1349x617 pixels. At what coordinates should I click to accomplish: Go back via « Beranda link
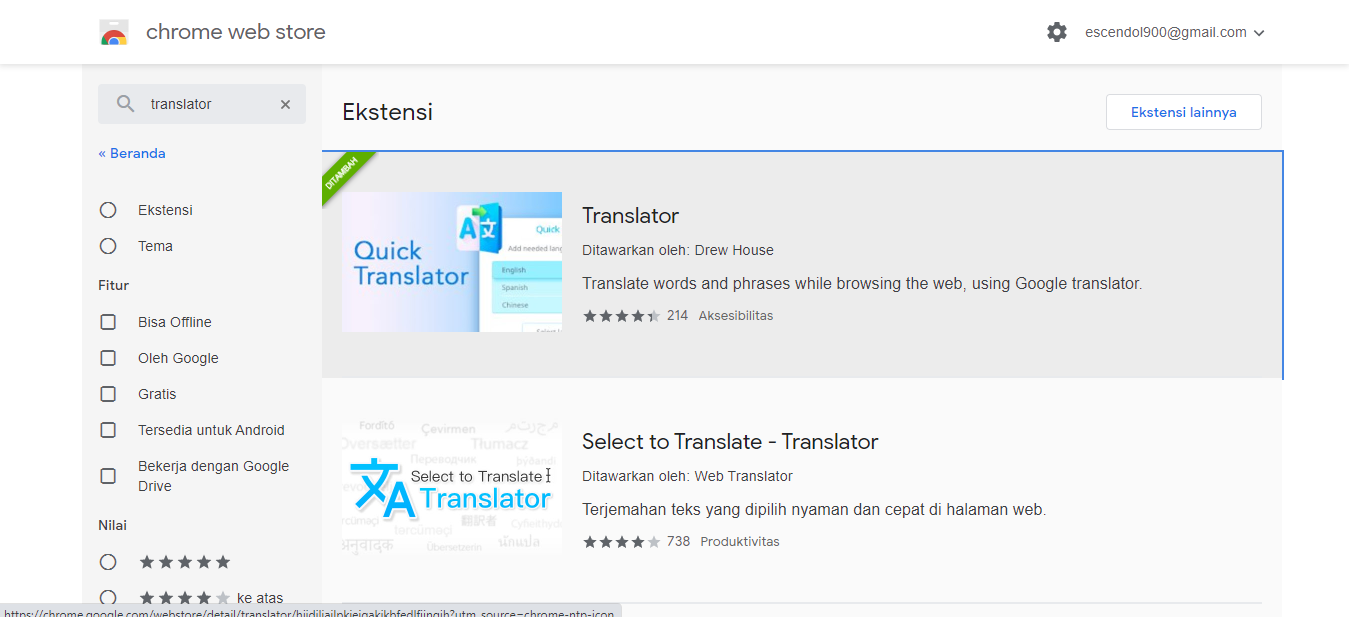tap(132, 153)
